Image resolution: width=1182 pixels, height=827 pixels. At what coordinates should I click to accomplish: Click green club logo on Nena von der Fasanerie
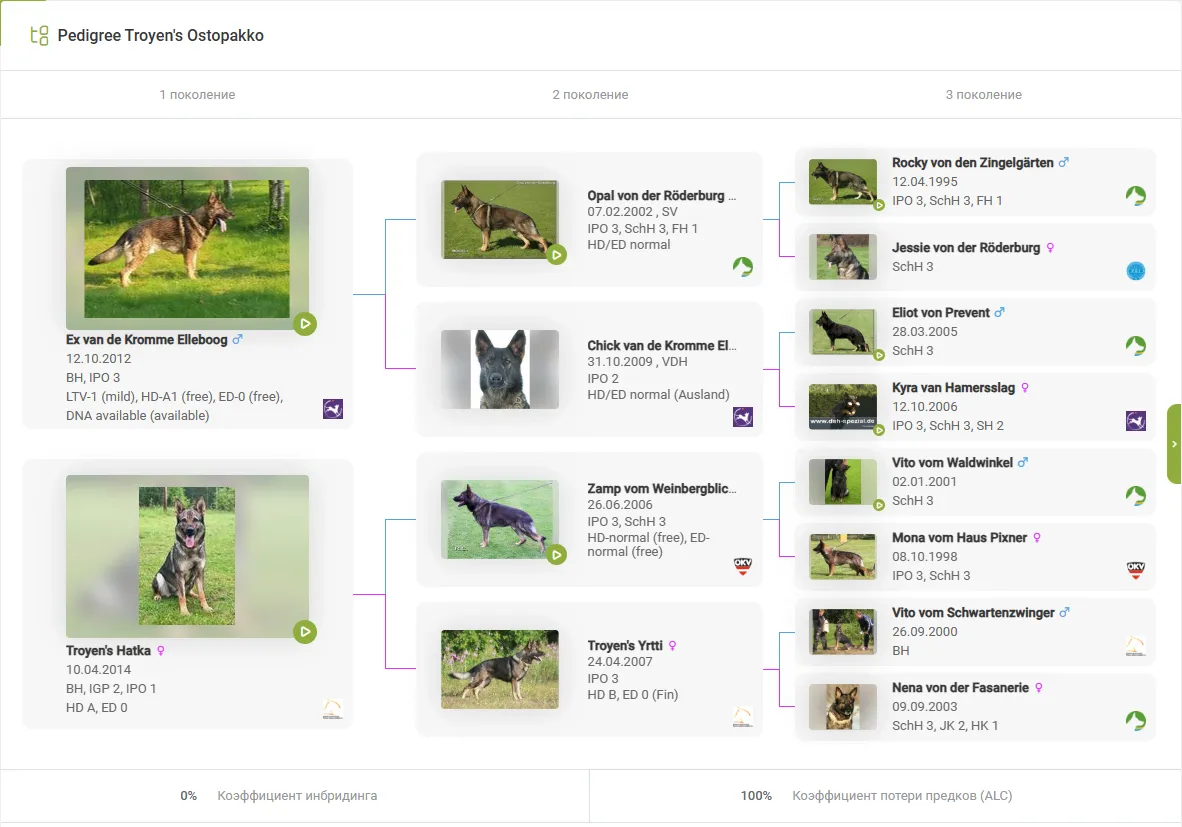[1135, 721]
